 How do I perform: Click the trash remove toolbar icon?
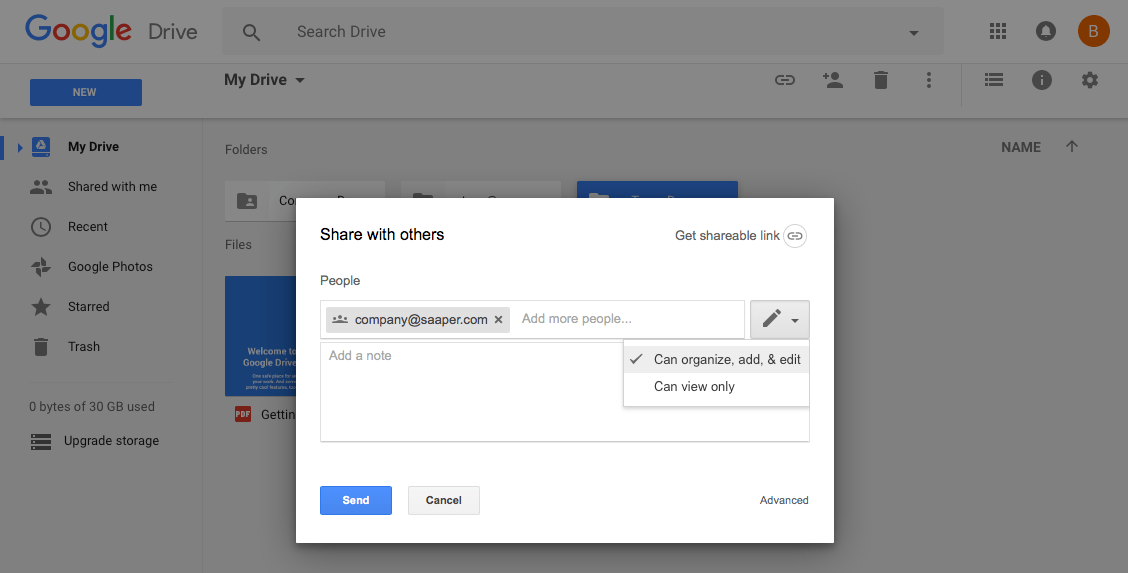coord(881,80)
